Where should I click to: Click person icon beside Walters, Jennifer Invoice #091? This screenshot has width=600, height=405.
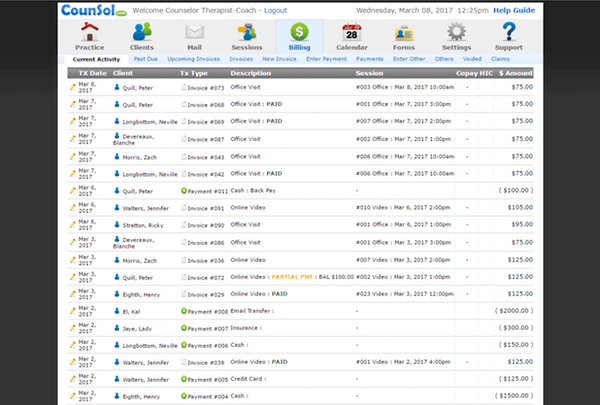[x=117, y=207]
